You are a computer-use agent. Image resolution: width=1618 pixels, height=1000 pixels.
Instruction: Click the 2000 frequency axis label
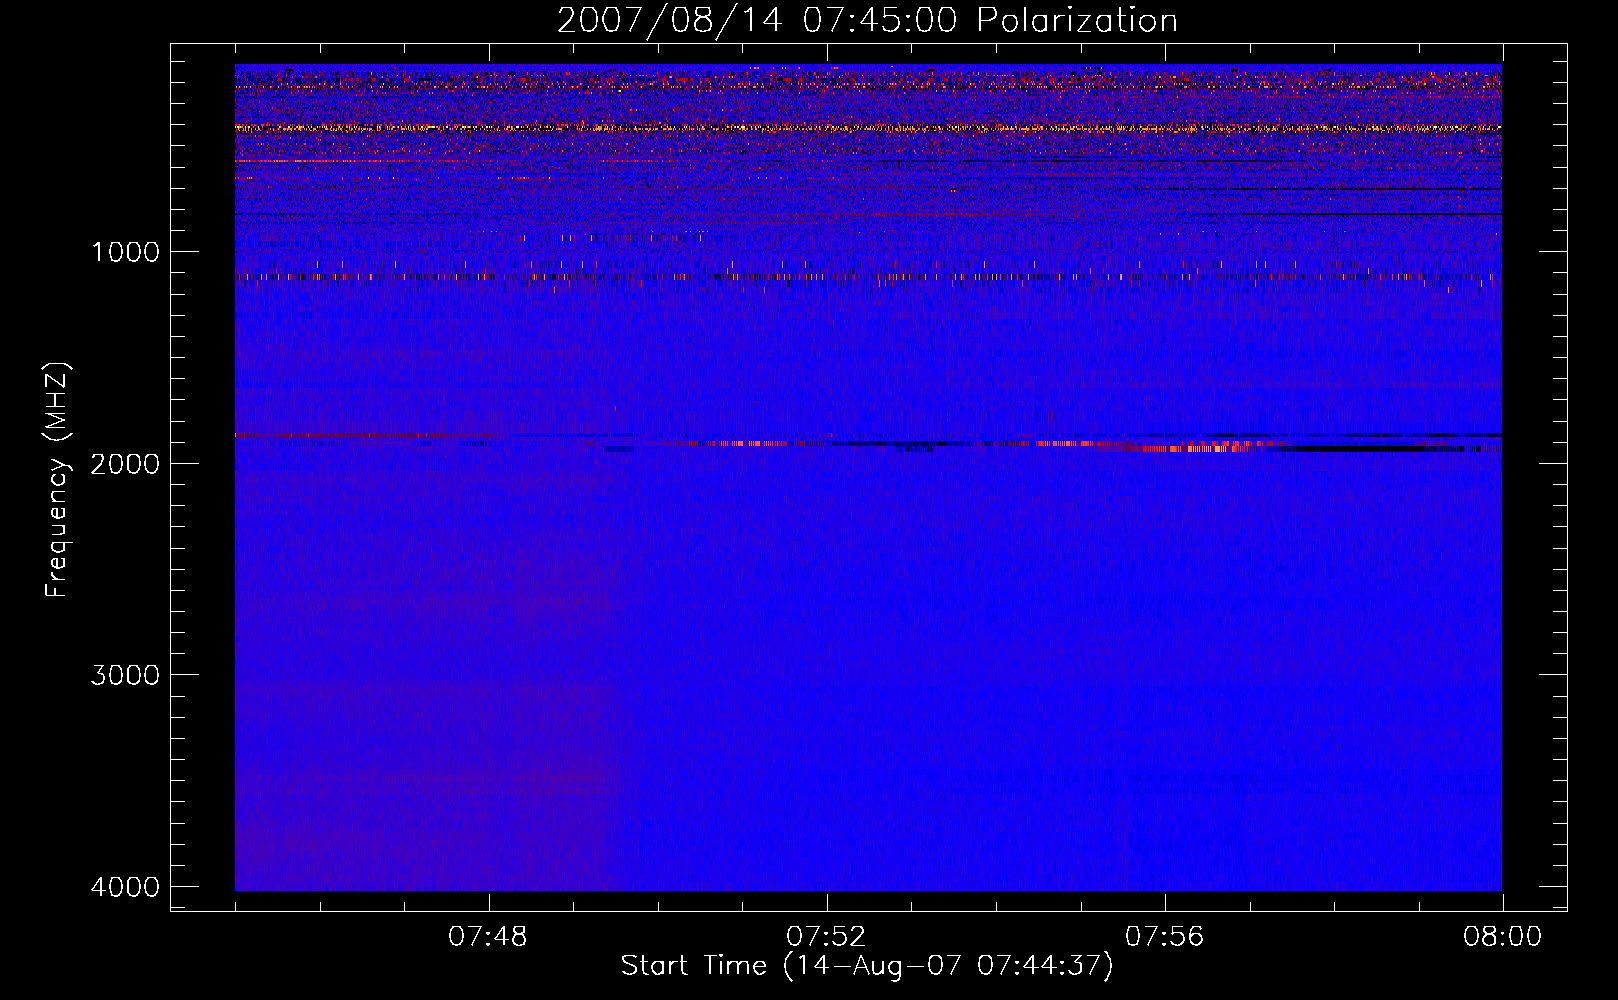[x=126, y=463]
